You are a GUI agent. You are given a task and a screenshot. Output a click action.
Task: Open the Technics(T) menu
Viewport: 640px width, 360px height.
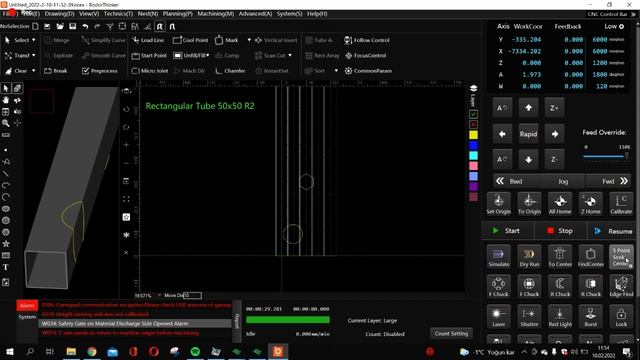(118, 14)
